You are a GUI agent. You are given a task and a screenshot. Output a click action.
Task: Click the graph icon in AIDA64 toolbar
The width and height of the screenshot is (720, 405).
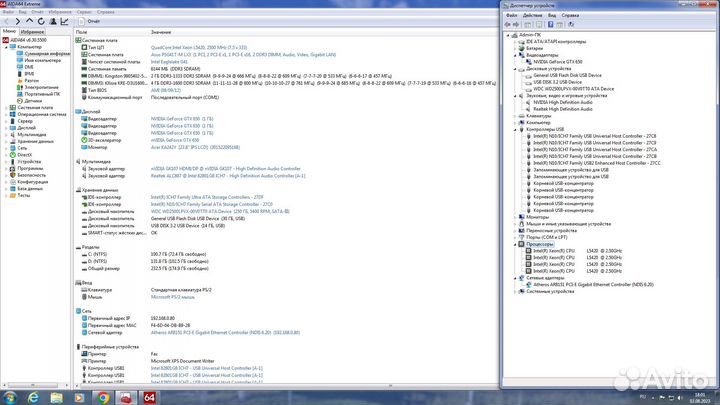(x=65, y=21)
